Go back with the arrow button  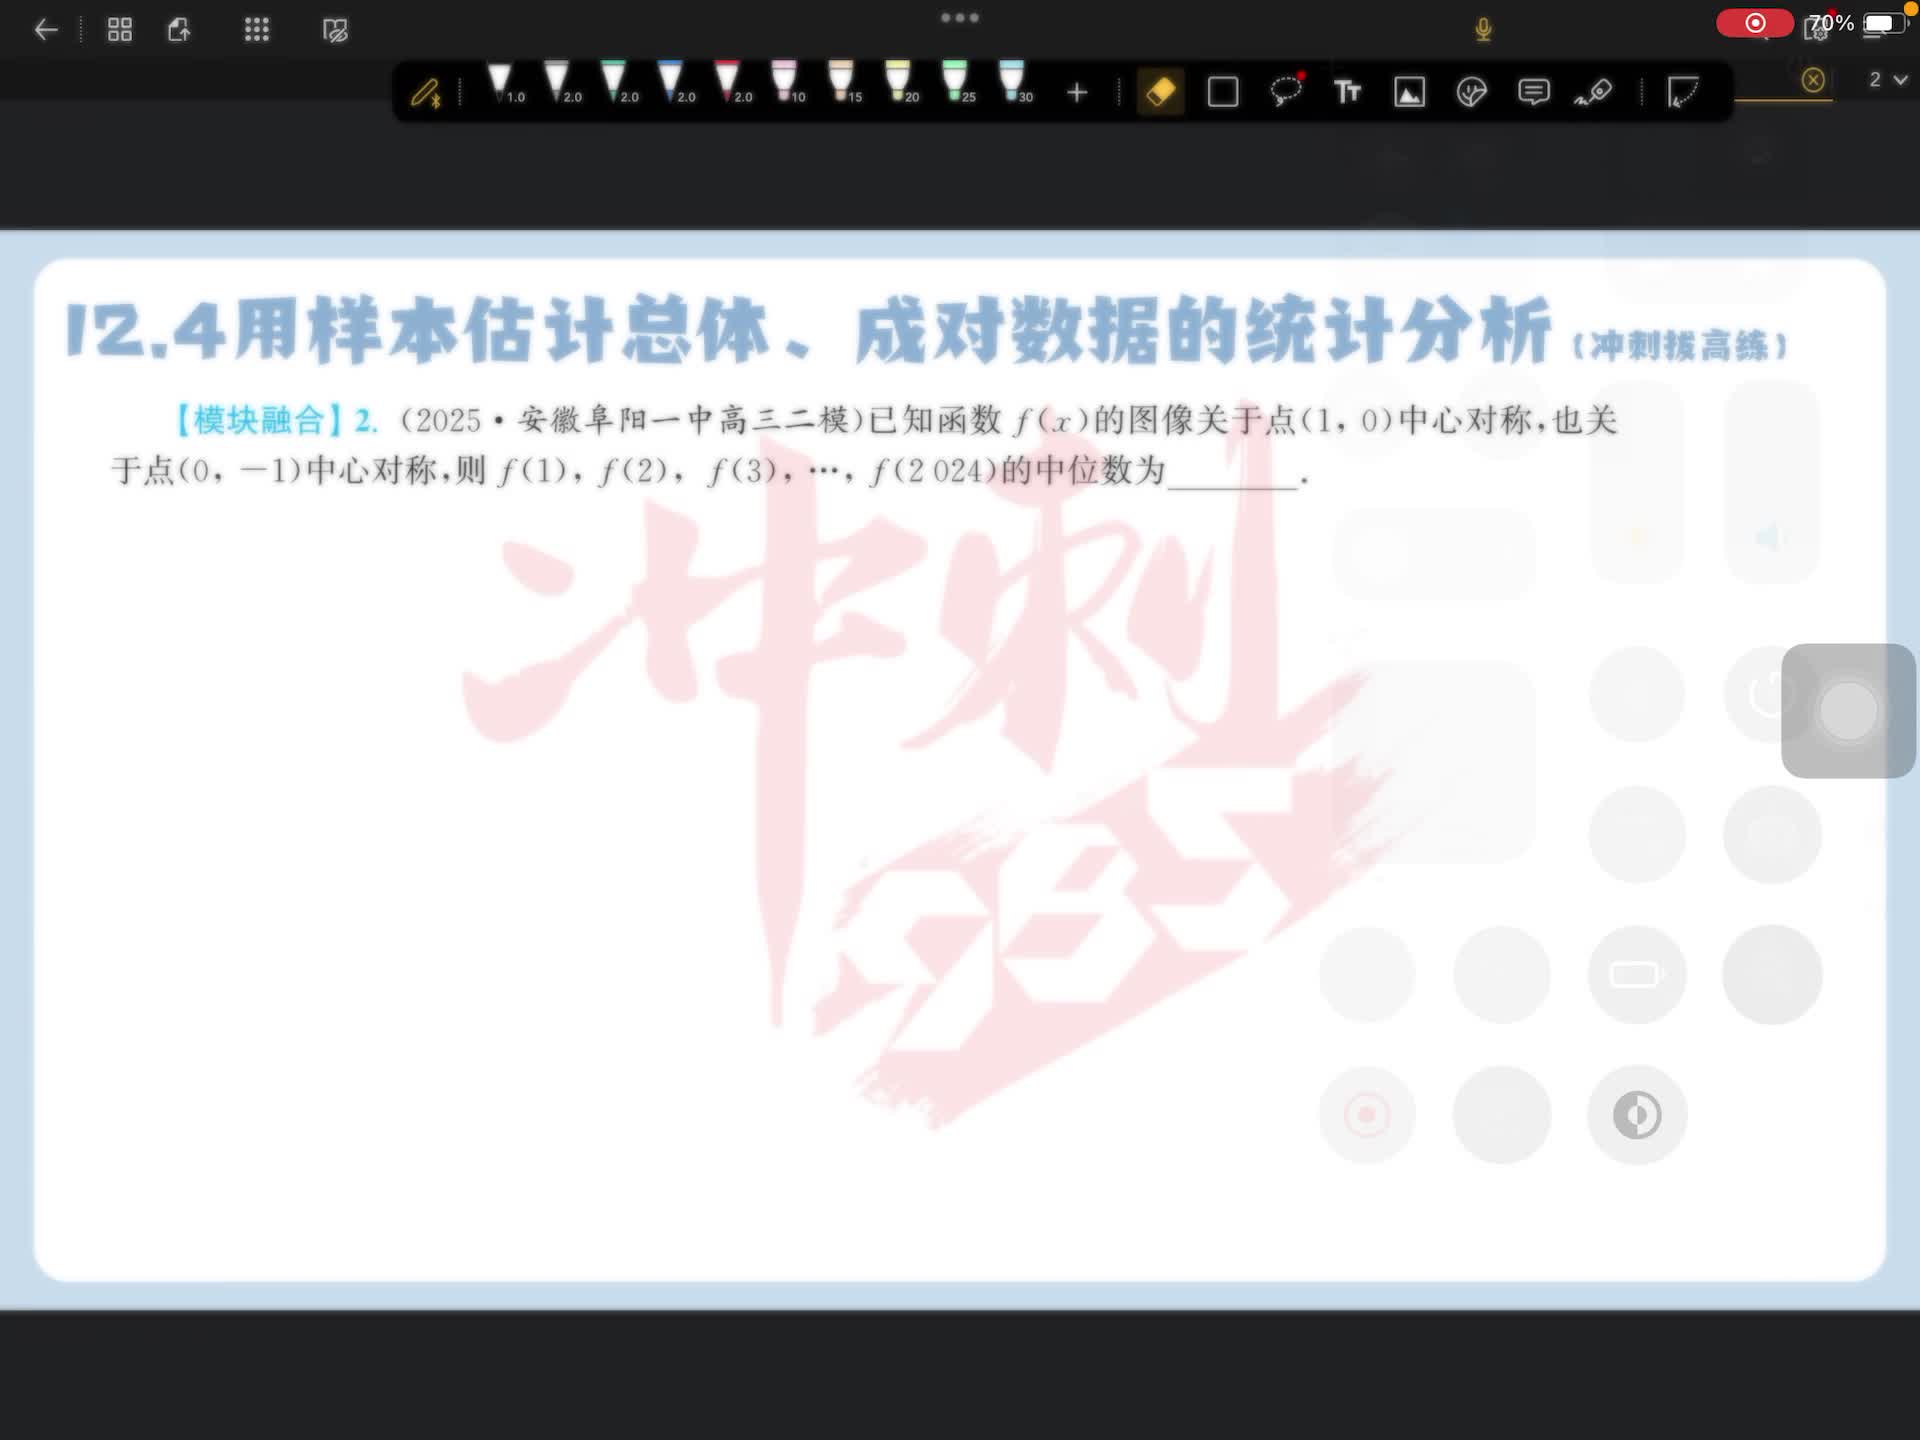(x=46, y=30)
